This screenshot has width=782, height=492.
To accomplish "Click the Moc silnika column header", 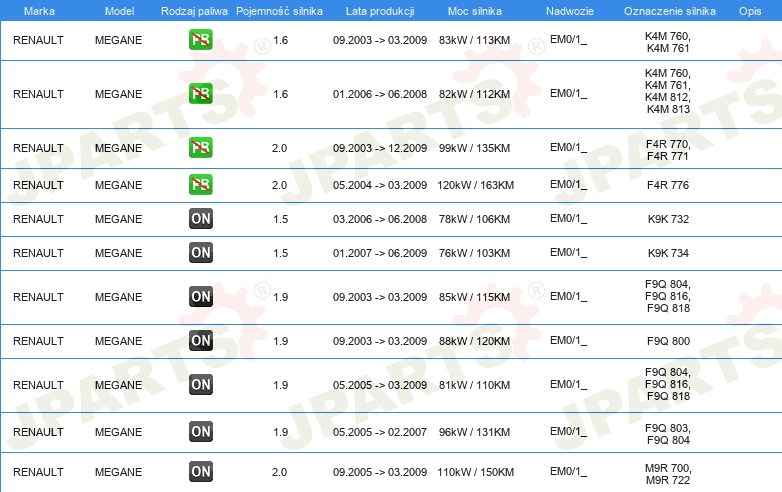I will tap(475, 11).
